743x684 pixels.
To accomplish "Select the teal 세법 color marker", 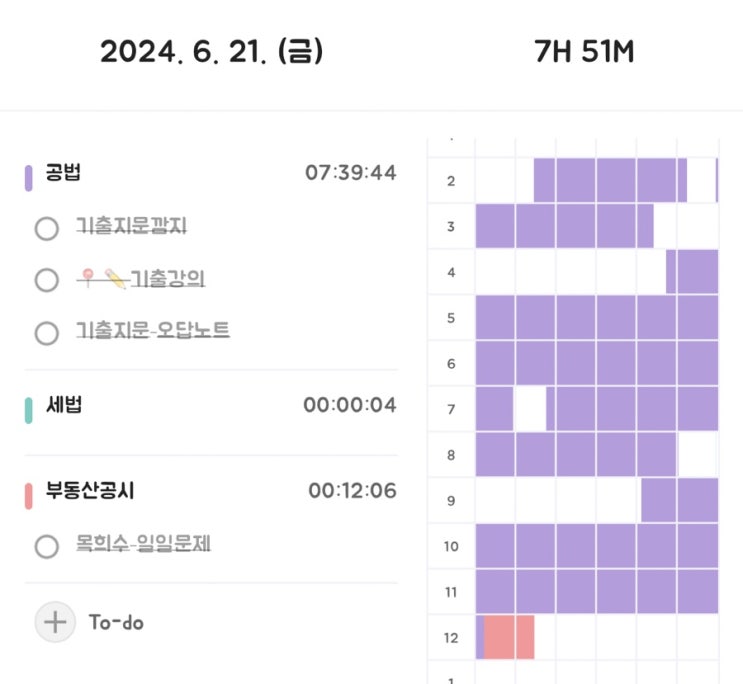I will [x=29, y=409].
